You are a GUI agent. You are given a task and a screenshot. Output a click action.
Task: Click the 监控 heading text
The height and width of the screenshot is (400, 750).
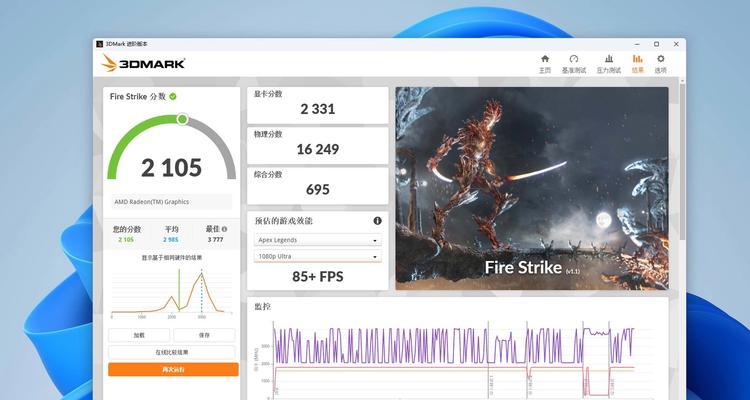pyautogui.click(x=263, y=306)
